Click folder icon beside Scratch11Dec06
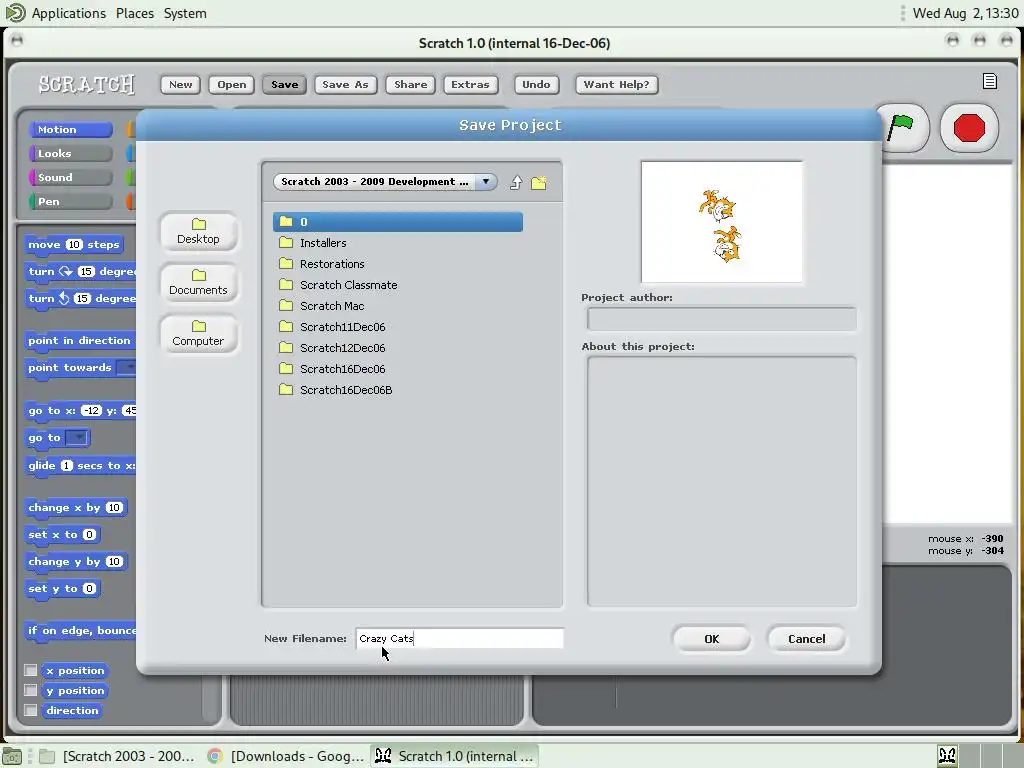The width and height of the screenshot is (1024, 768). (x=286, y=327)
